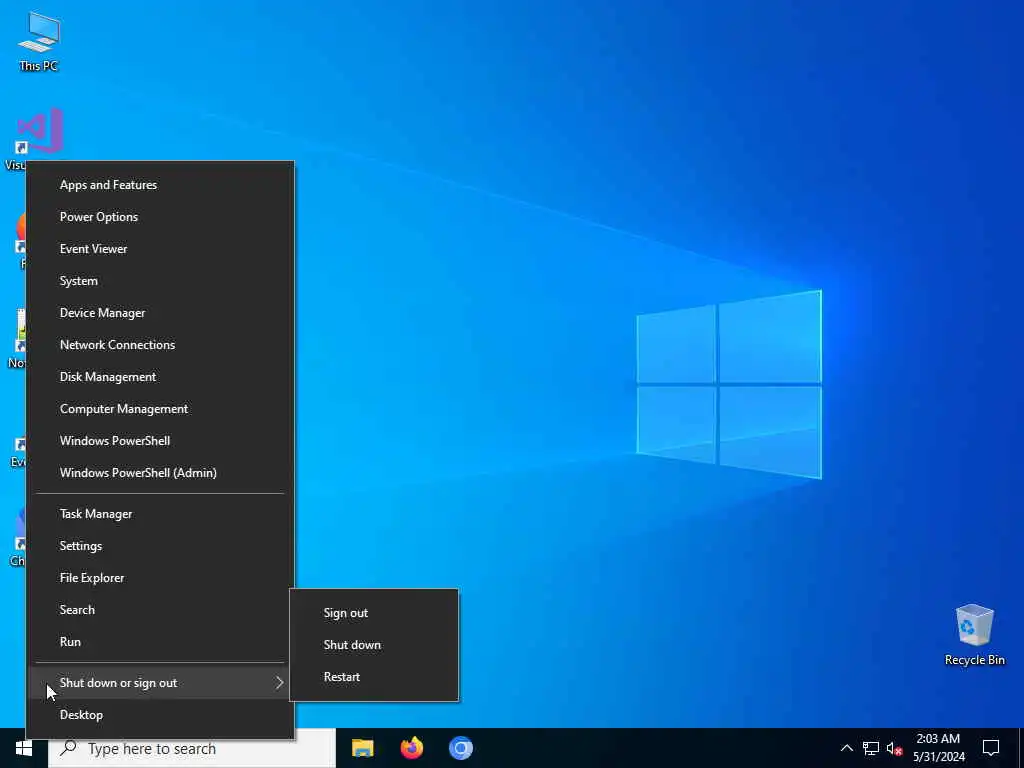The image size is (1024, 768).
Task: Launch Windows PowerShell (Admin)
Action: click(160, 473)
